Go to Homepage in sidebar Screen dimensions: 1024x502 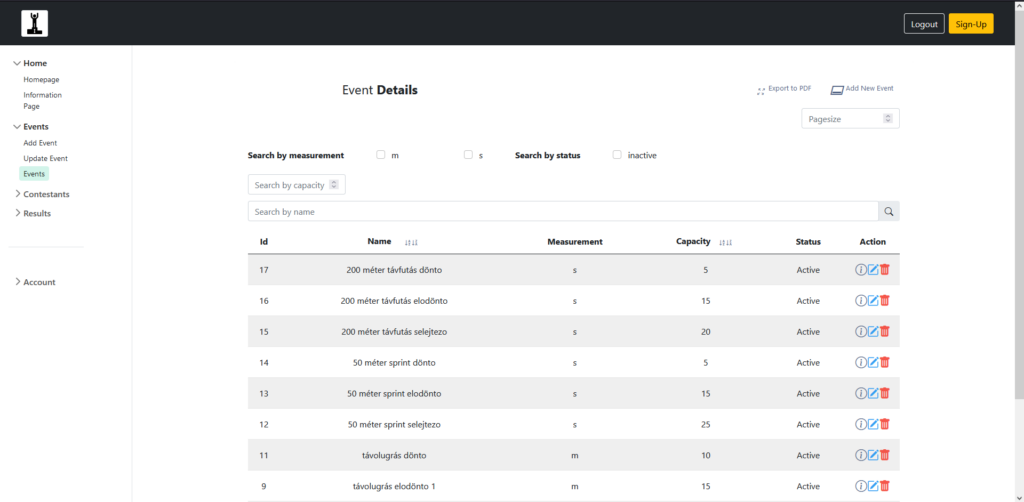click(x=41, y=80)
